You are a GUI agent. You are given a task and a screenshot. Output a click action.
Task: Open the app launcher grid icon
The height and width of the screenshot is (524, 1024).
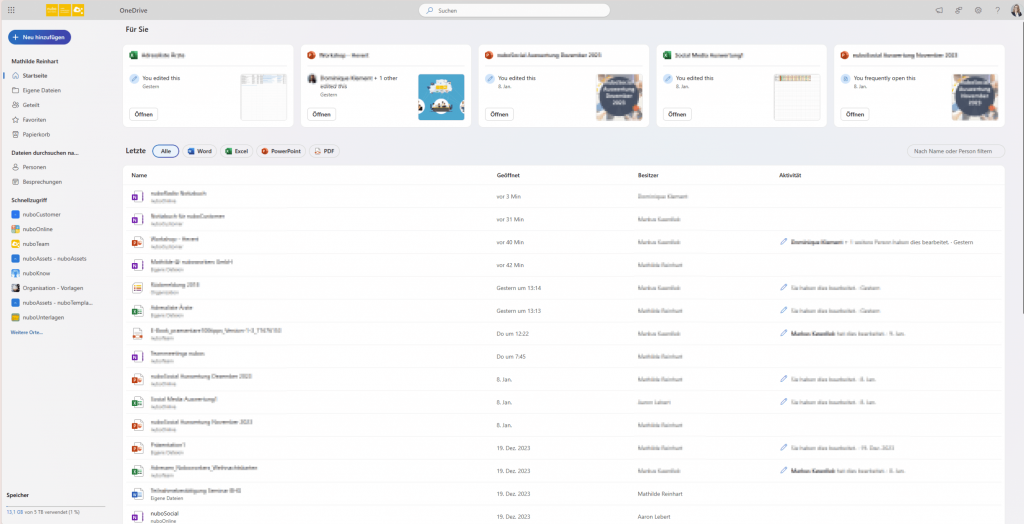(11, 10)
